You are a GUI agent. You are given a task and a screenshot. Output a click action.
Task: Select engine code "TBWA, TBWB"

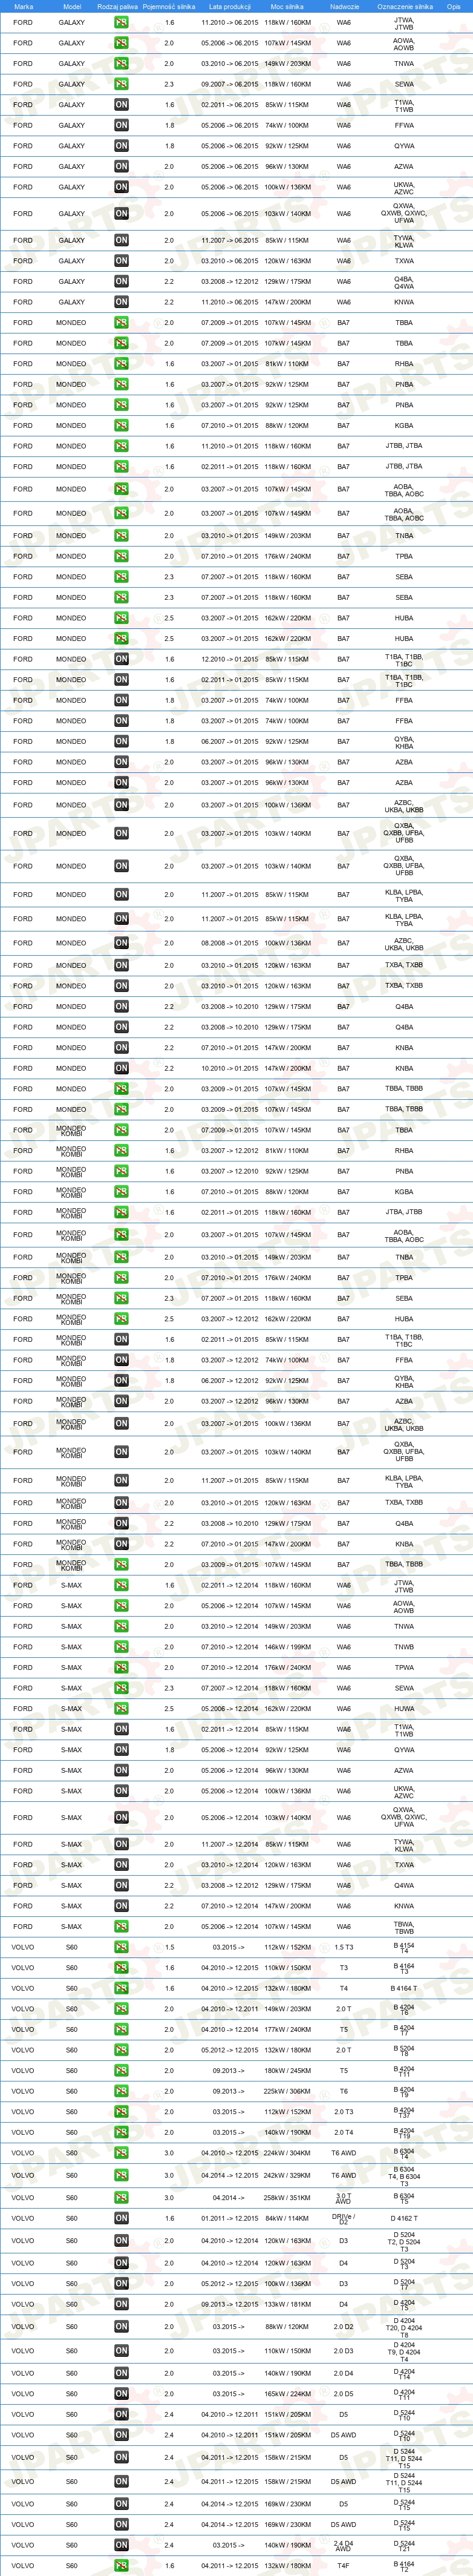click(x=404, y=1926)
